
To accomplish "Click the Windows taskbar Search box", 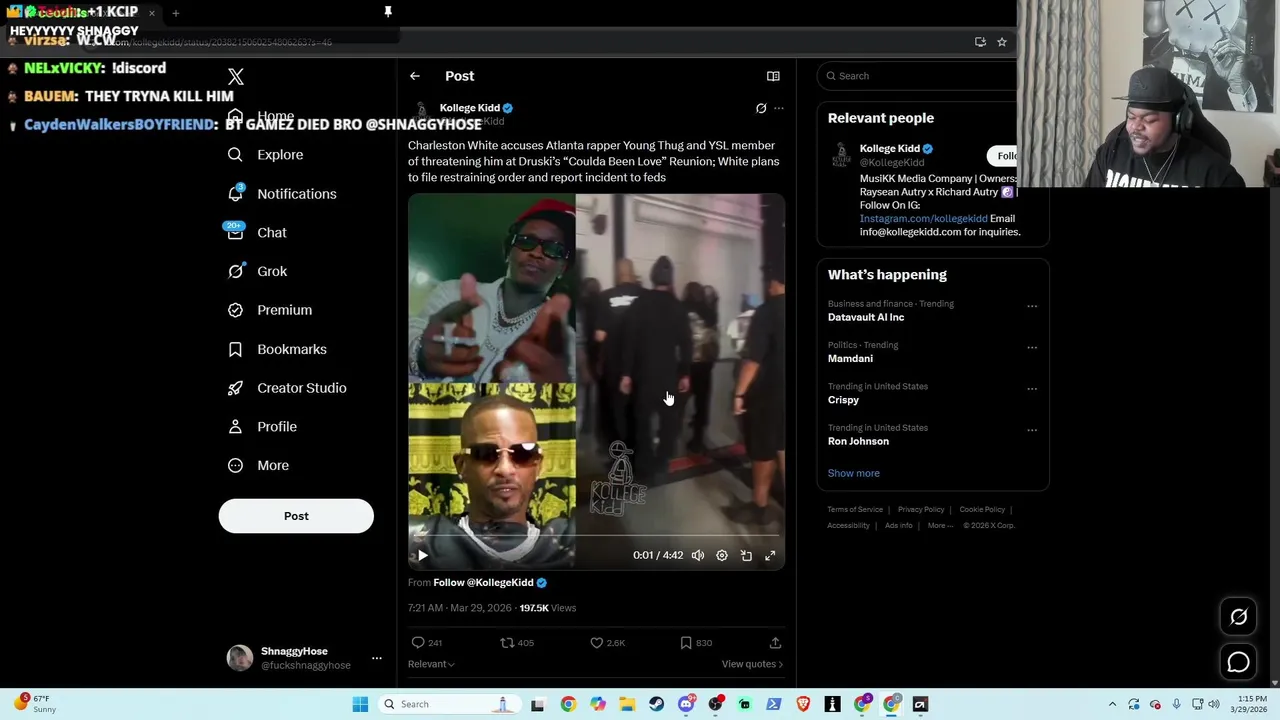I will (449, 704).
